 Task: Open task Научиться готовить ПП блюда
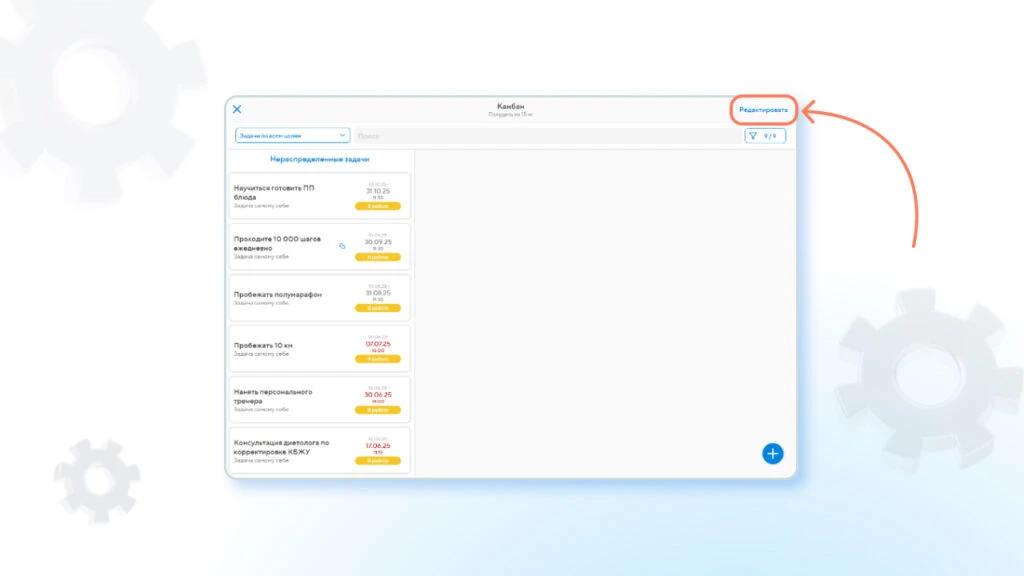point(319,196)
